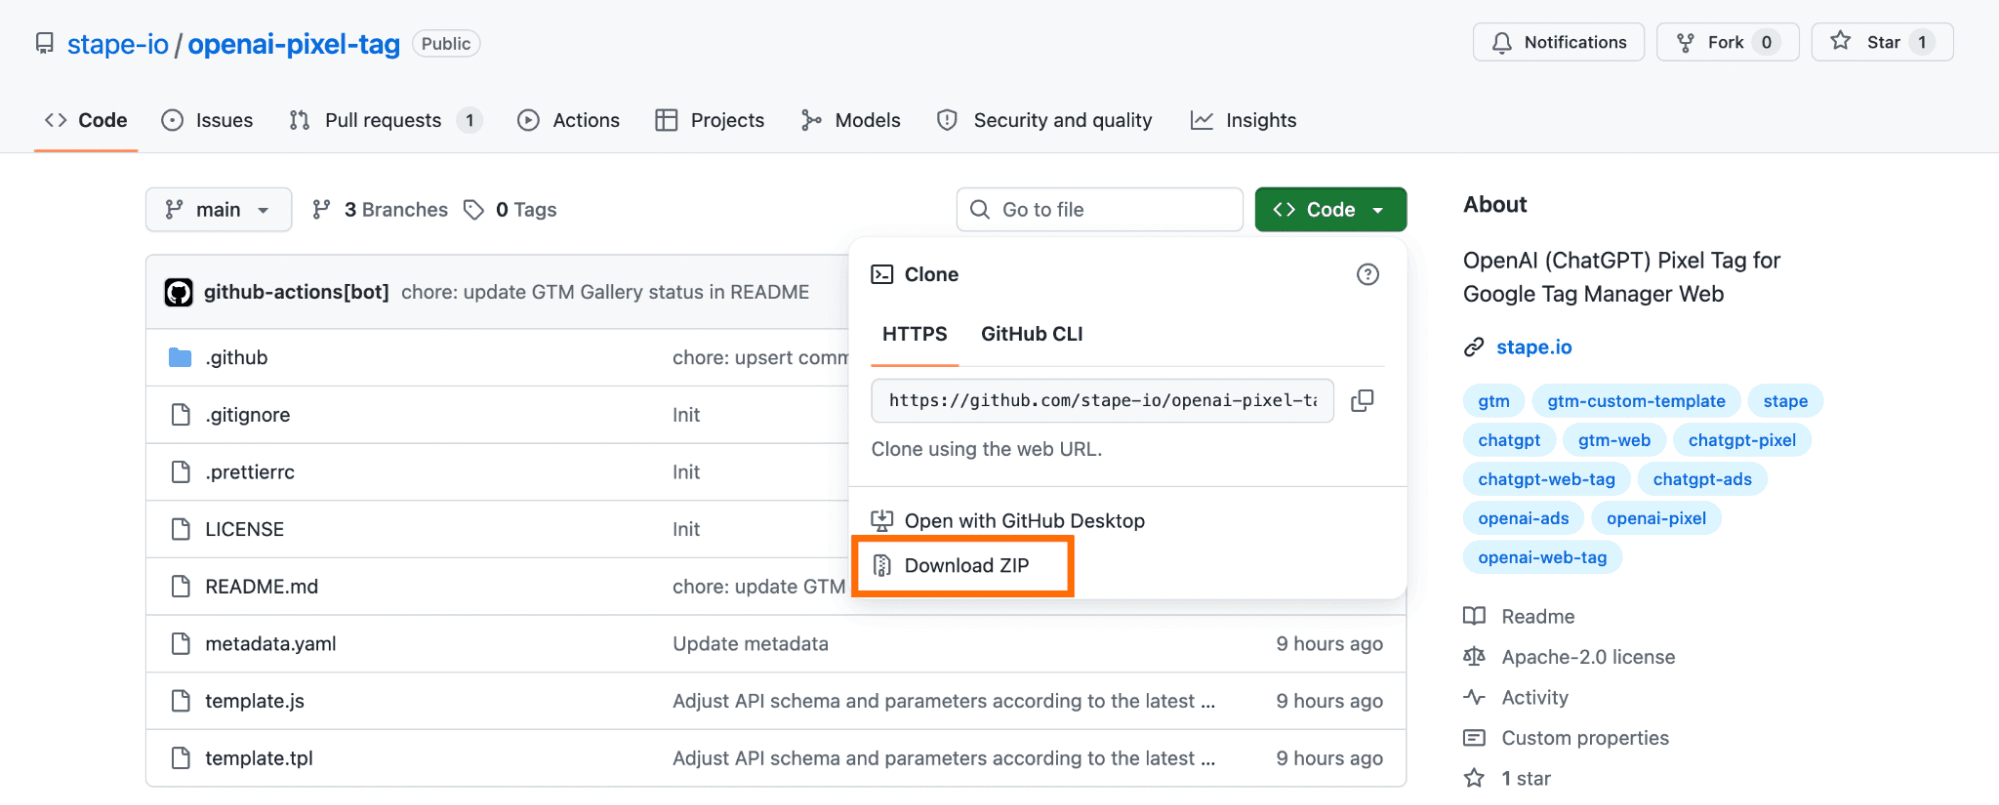Click Download ZIP

951,565
